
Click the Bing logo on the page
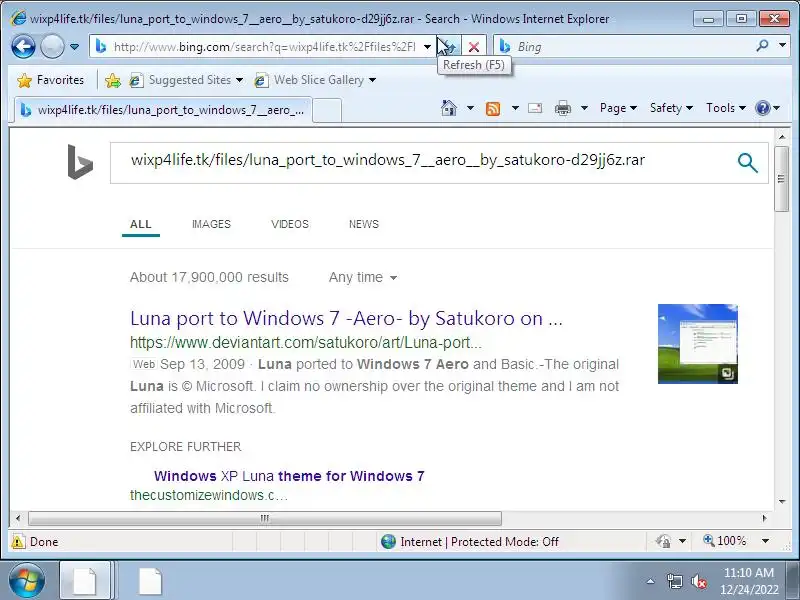(80, 162)
